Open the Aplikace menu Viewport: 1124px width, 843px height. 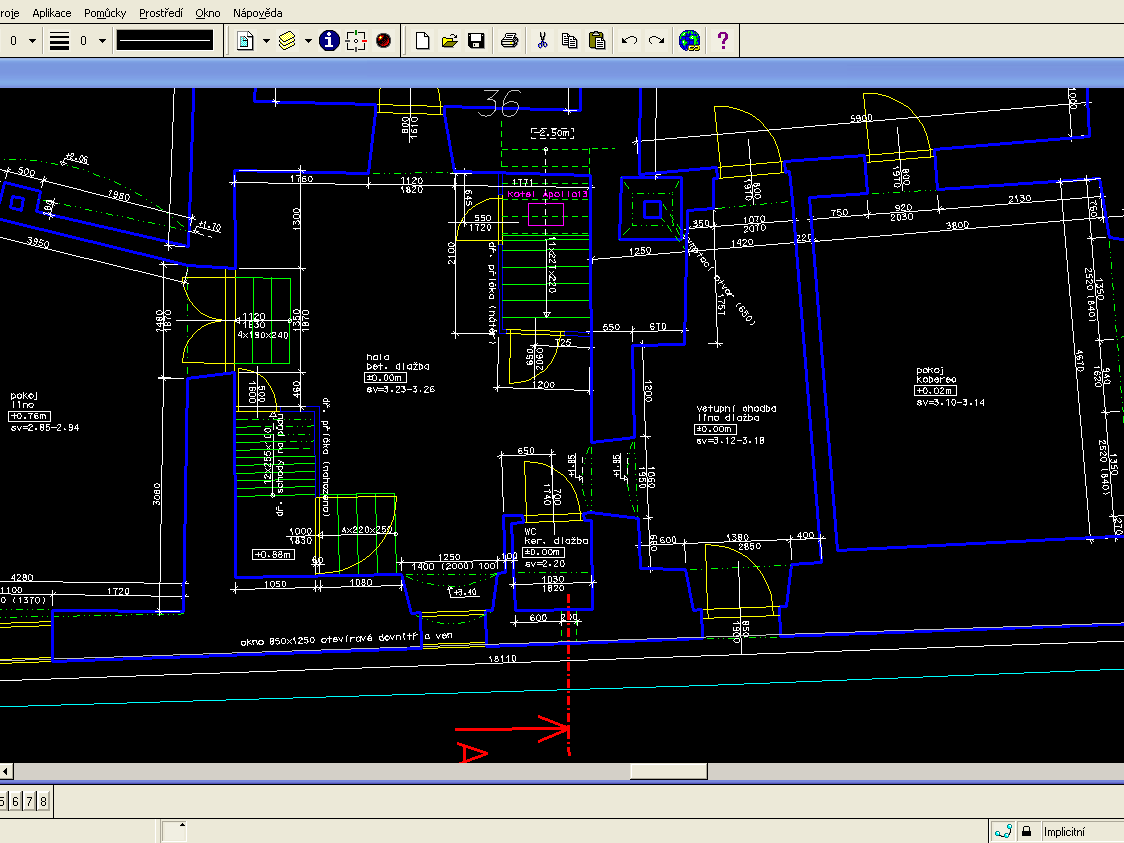52,13
